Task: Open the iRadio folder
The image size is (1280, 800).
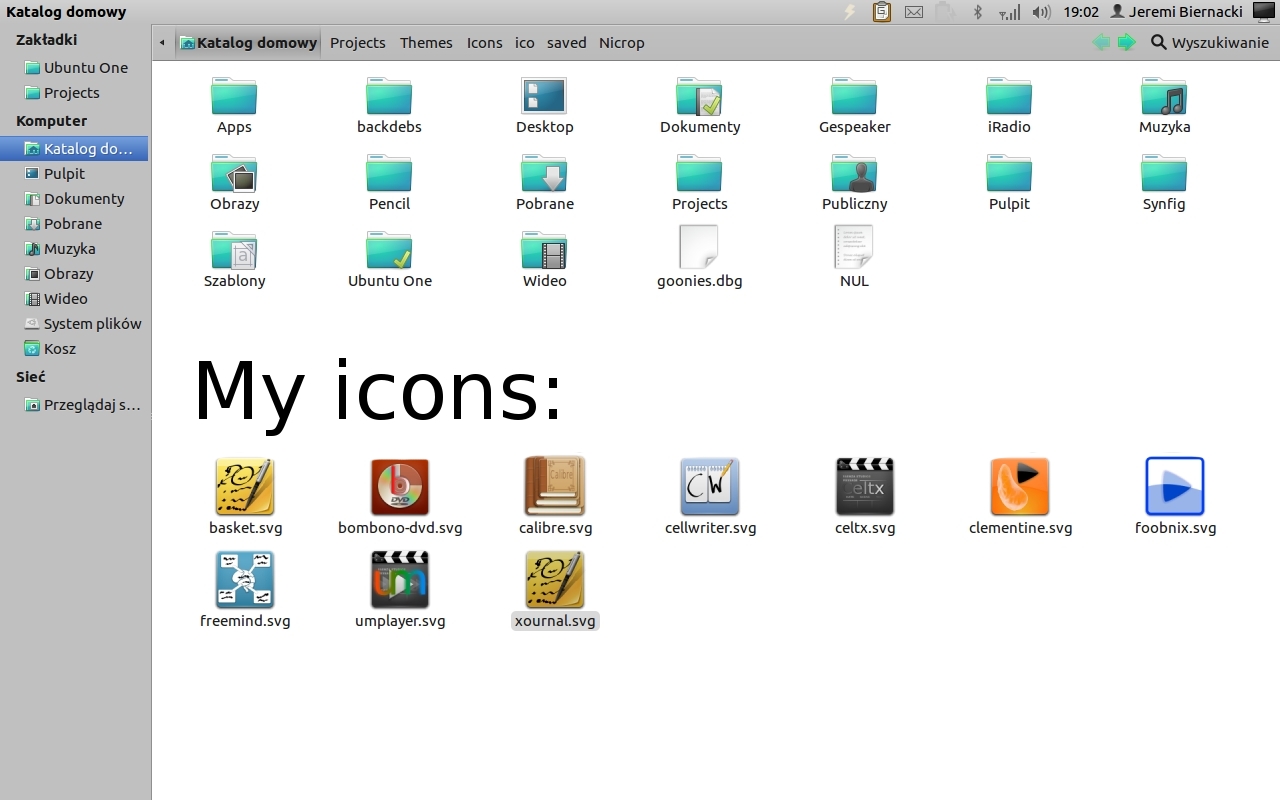Action: (1009, 97)
